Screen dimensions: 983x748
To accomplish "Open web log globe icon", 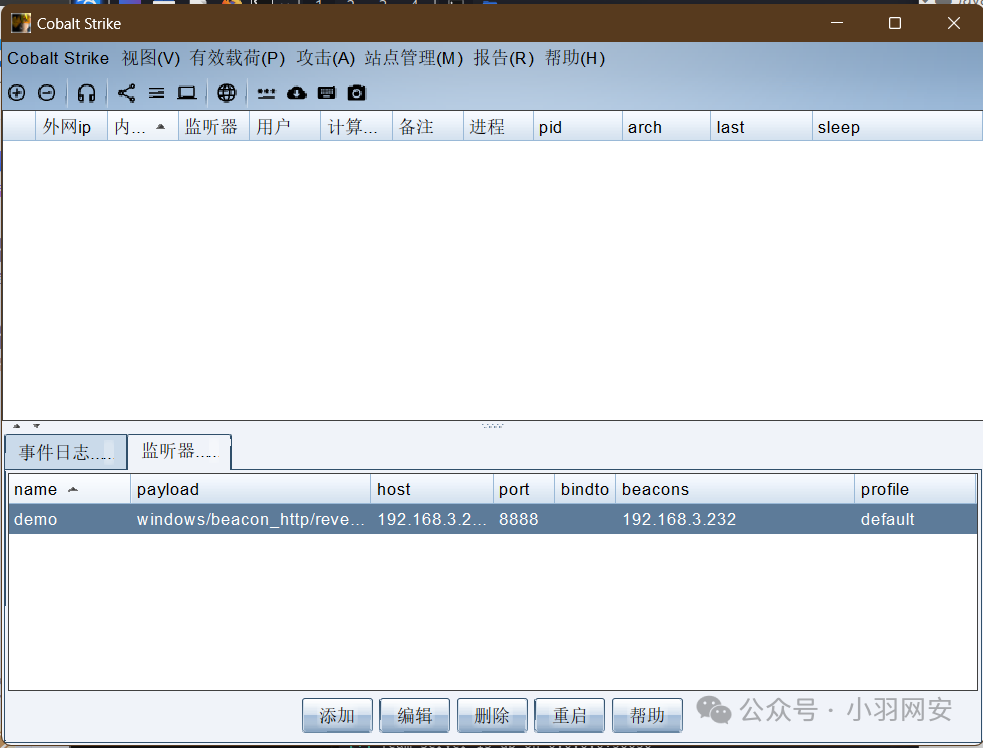I will click(227, 93).
